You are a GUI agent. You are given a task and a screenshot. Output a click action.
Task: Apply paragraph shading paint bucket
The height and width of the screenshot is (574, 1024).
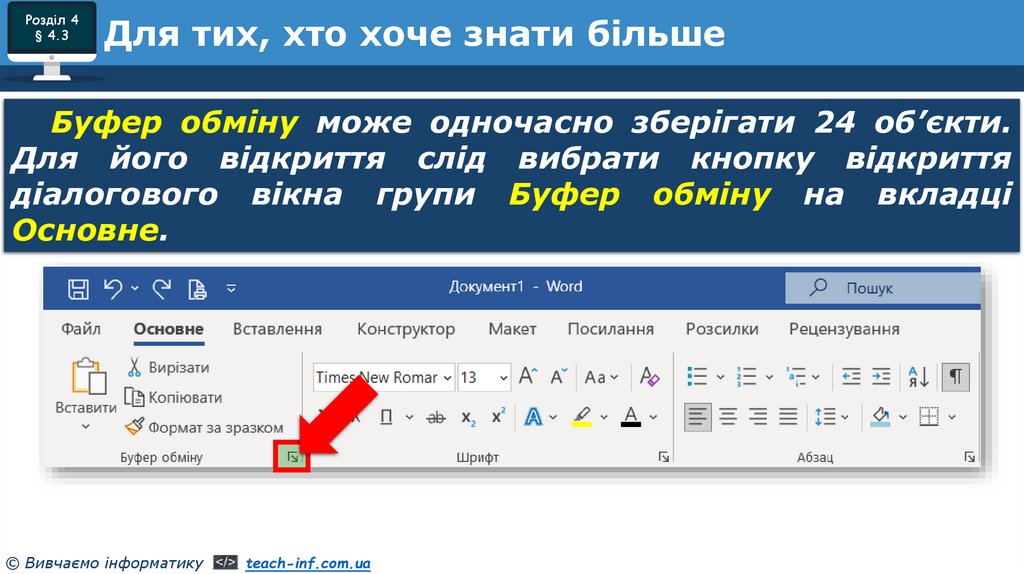click(880, 417)
